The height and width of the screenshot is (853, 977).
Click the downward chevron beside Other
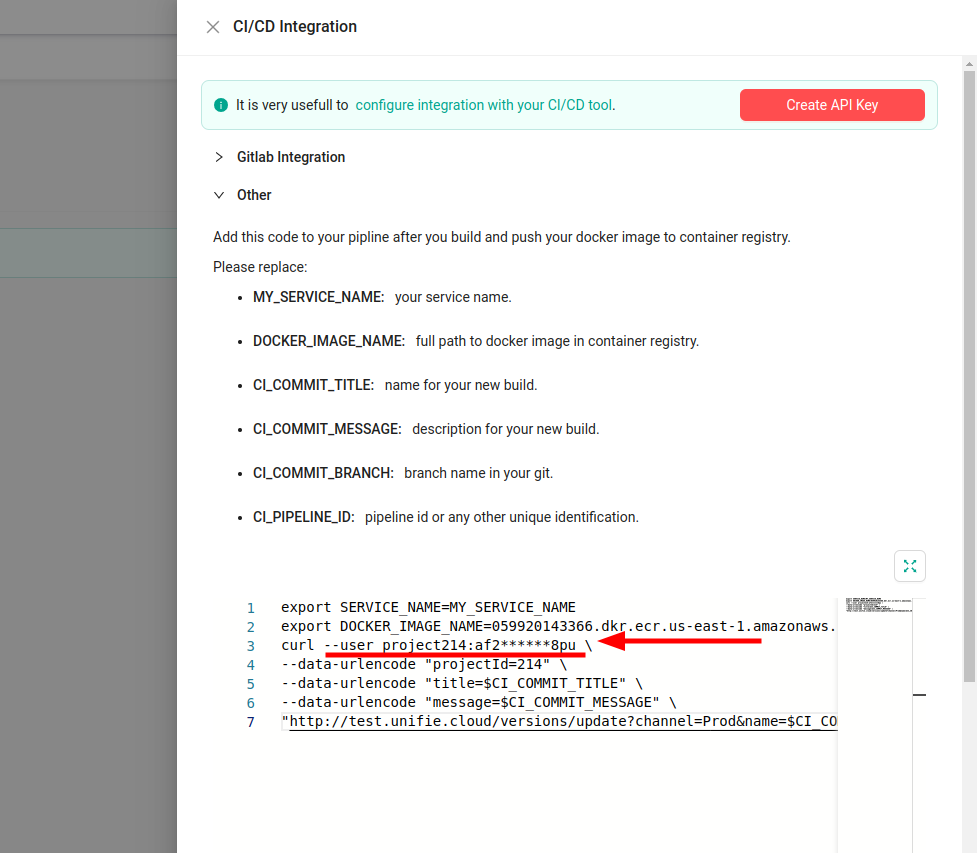point(218,195)
